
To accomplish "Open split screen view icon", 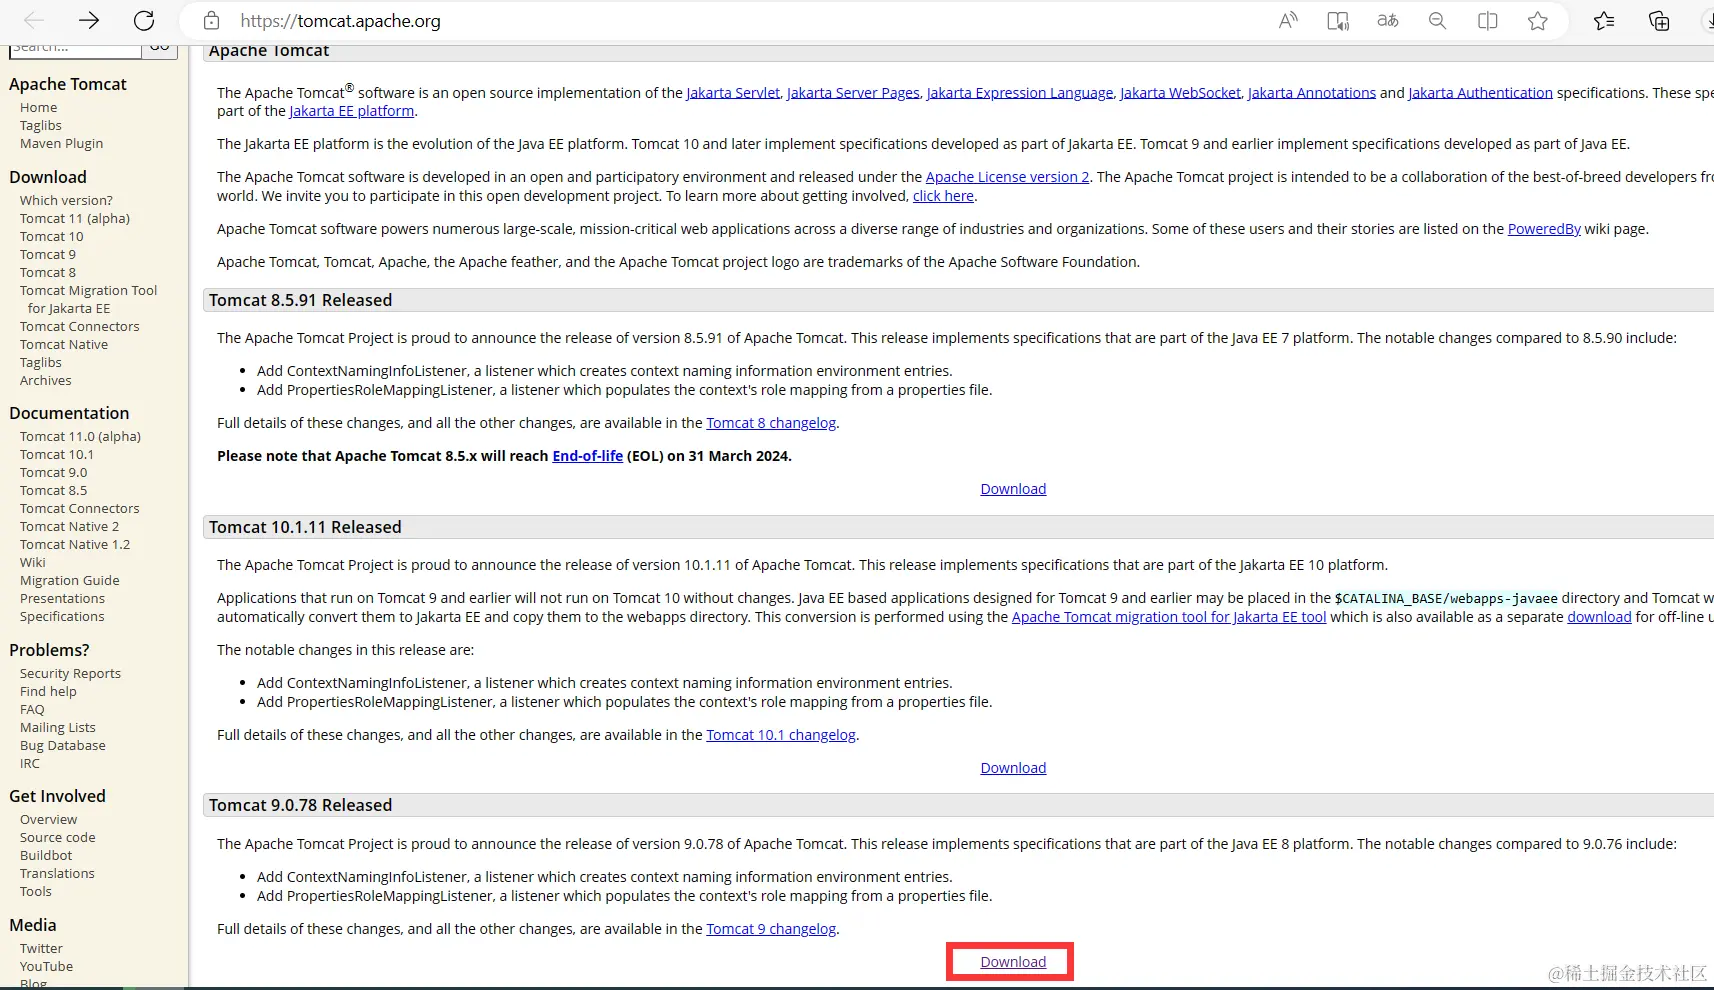I will [x=1488, y=20].
